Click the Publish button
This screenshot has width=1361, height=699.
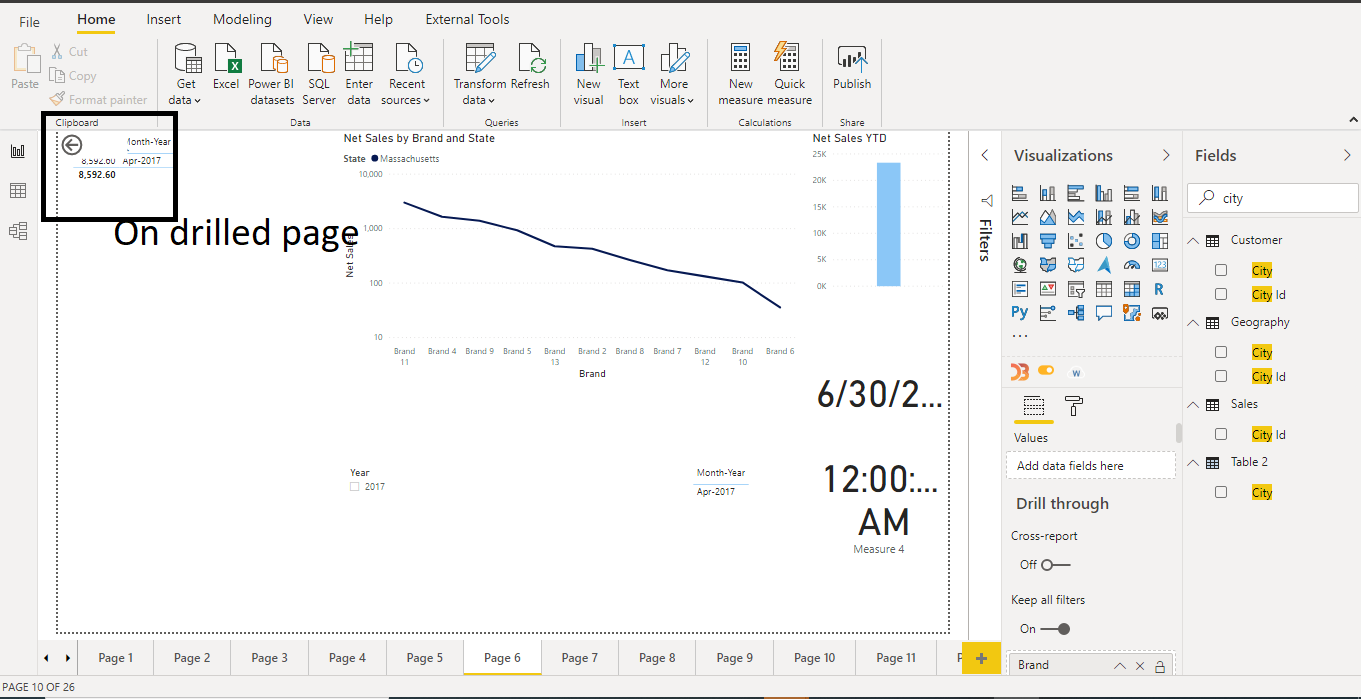point(852,67)
